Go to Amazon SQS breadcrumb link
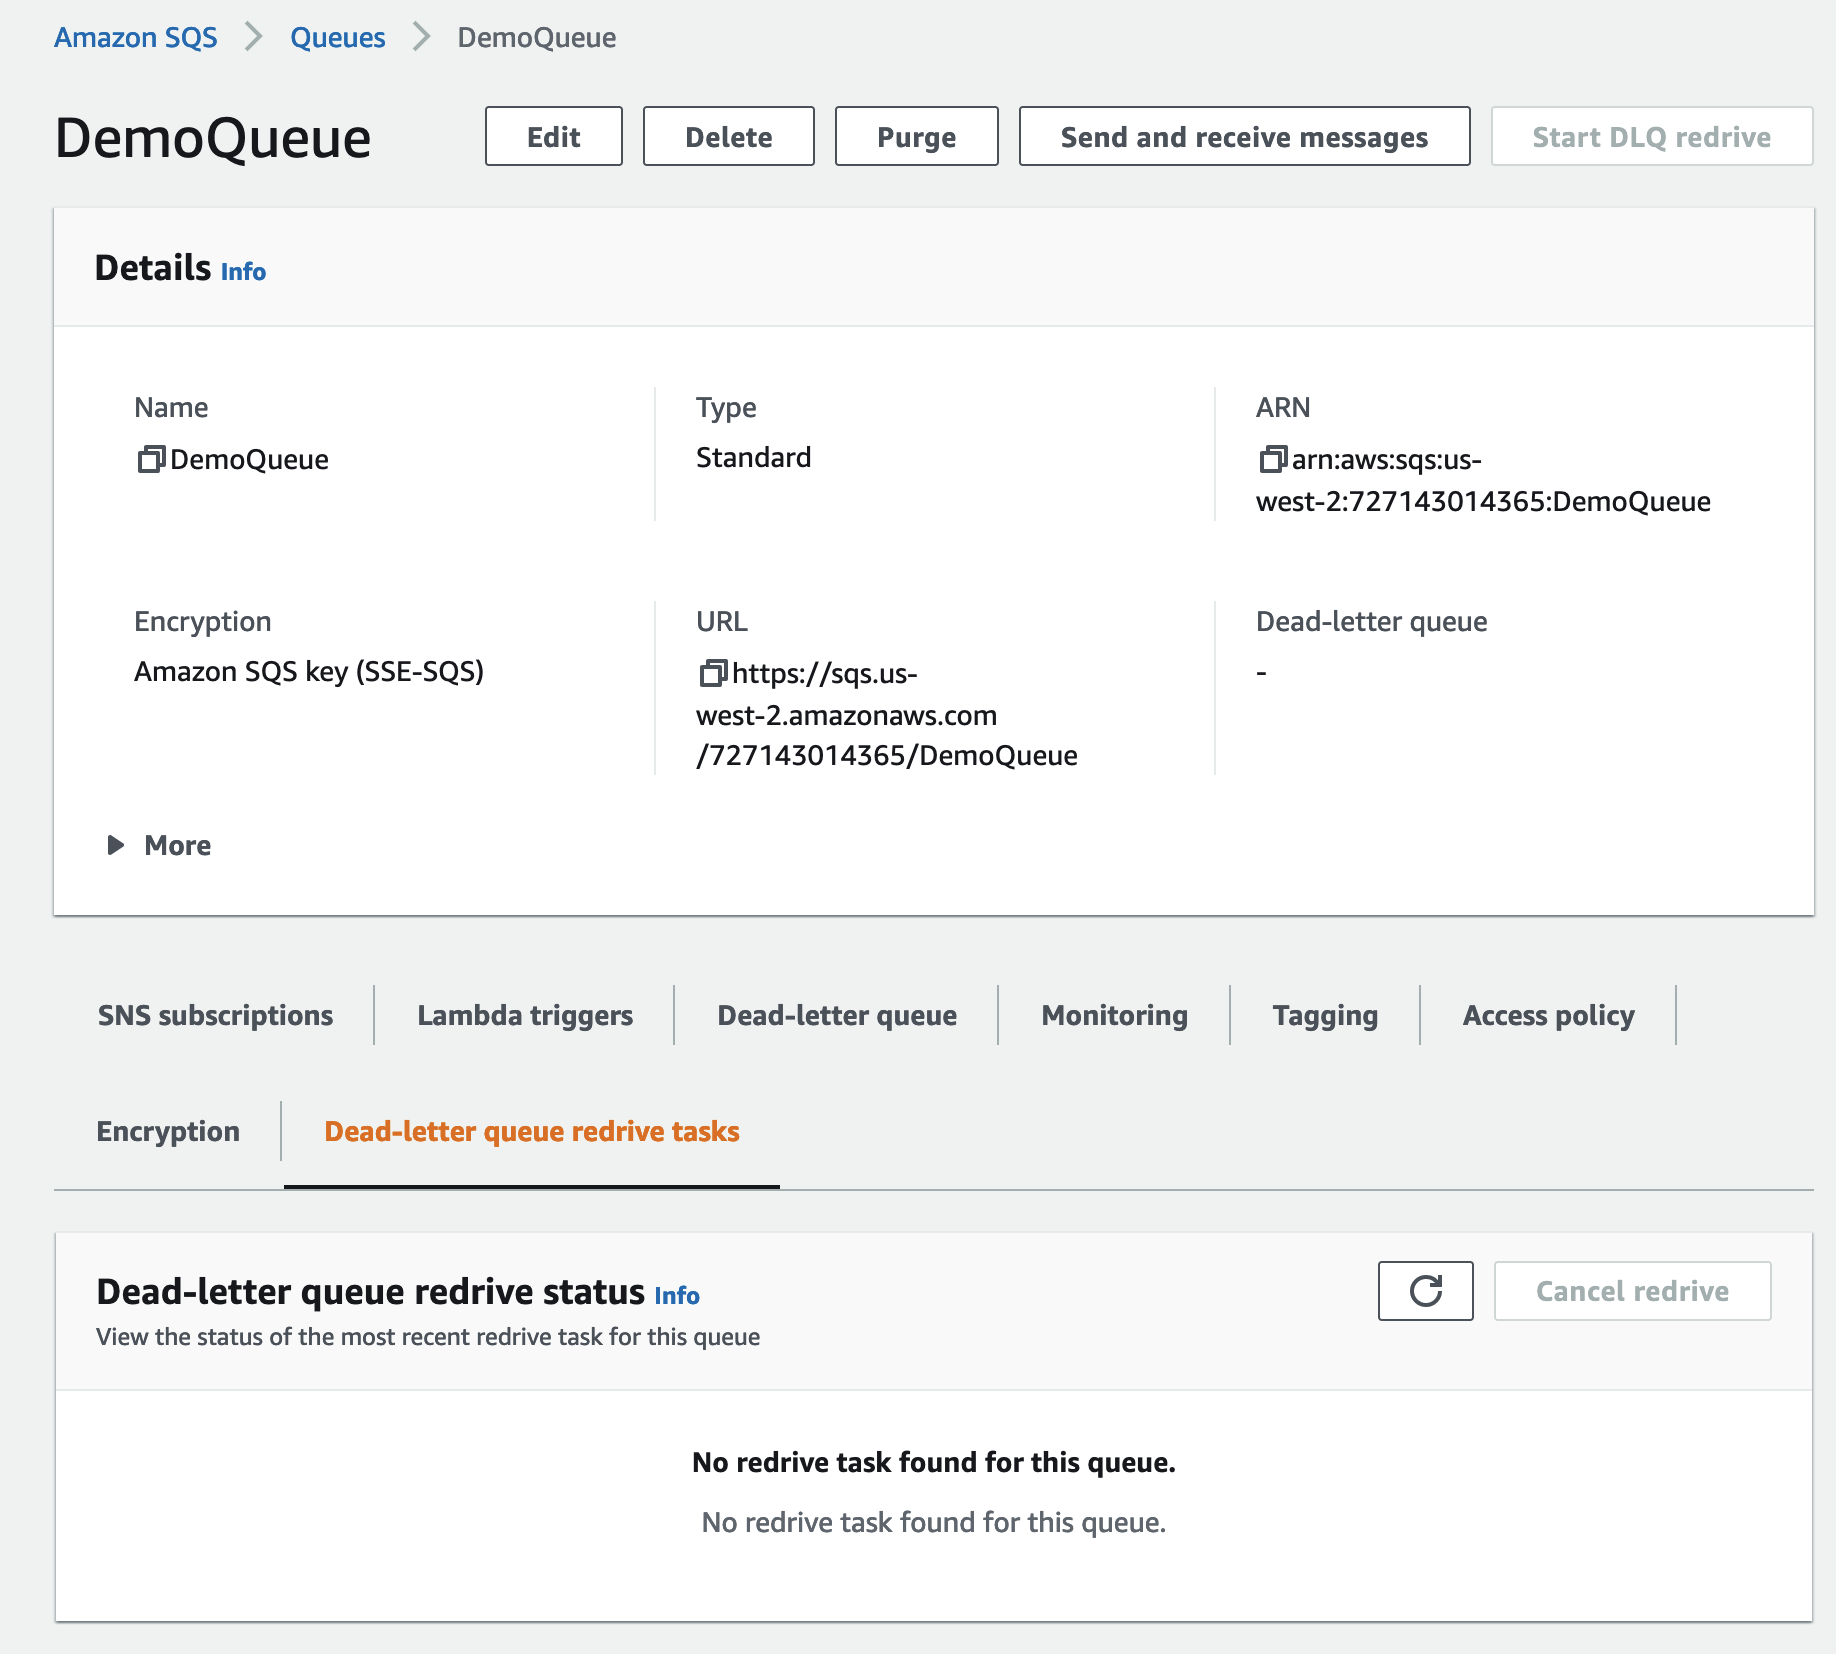This screenshot has height=1654, width=1836. tap(136, 37)
